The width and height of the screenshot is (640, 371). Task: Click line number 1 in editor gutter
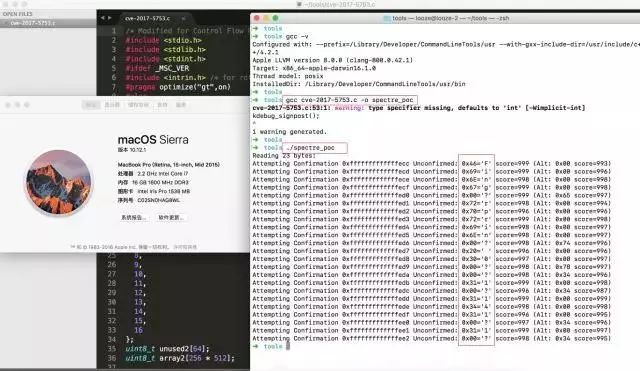[114, 31]
